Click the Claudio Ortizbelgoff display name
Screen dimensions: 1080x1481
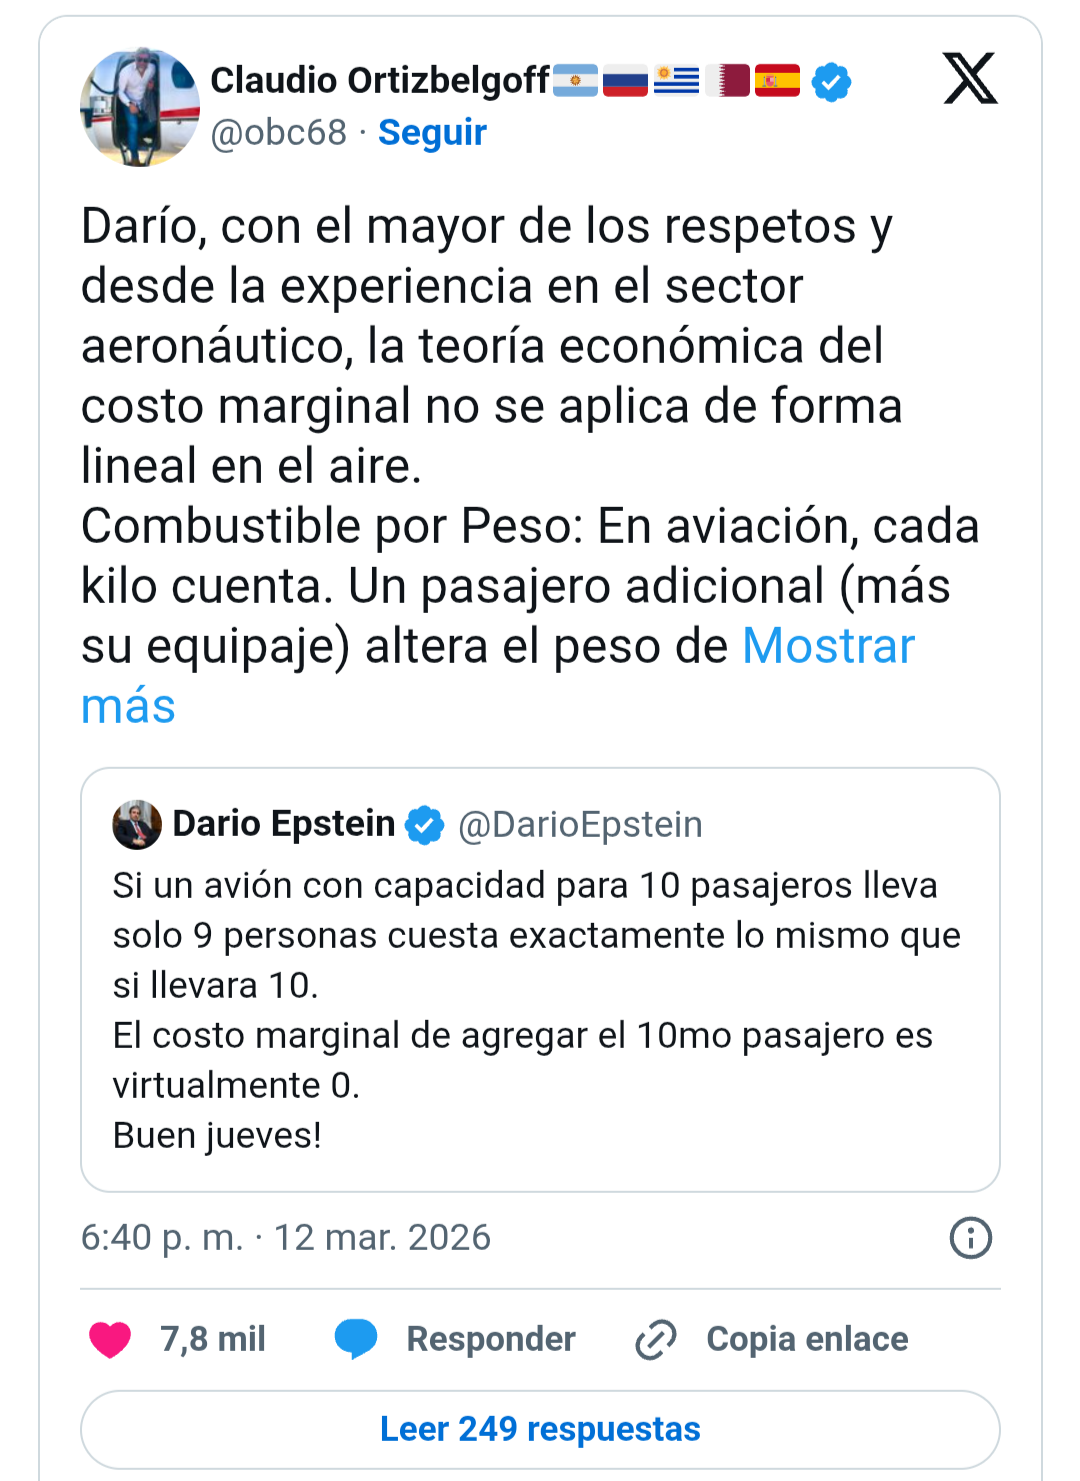point(380,80)
